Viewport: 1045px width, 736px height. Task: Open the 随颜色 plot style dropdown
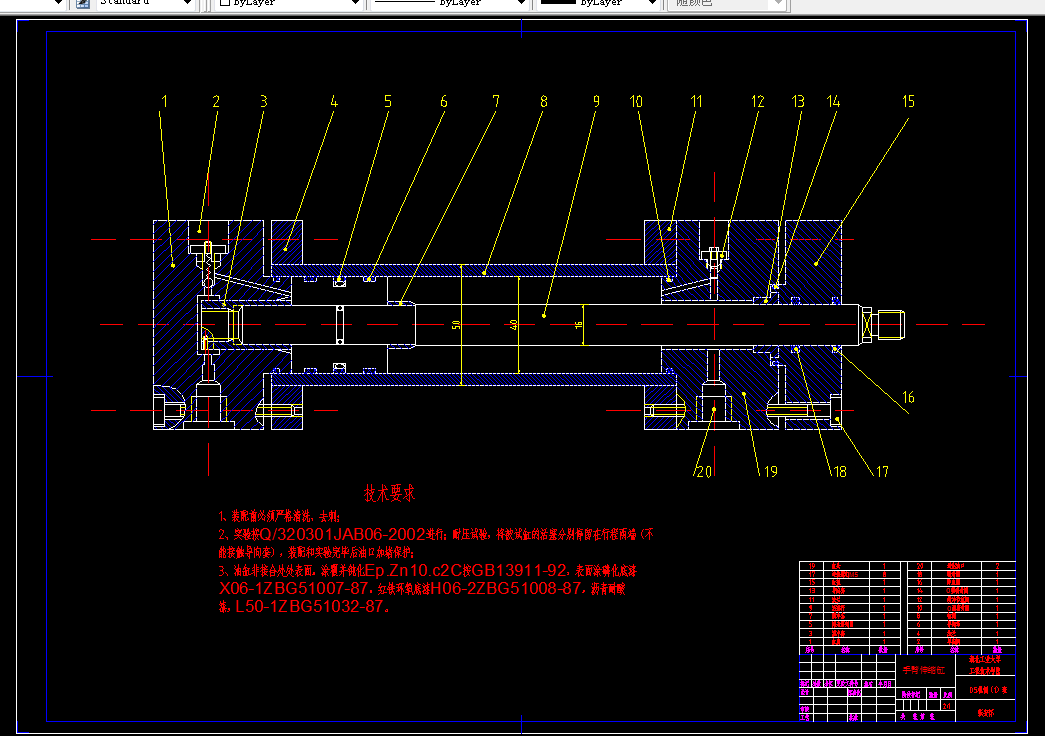point(725,3)
